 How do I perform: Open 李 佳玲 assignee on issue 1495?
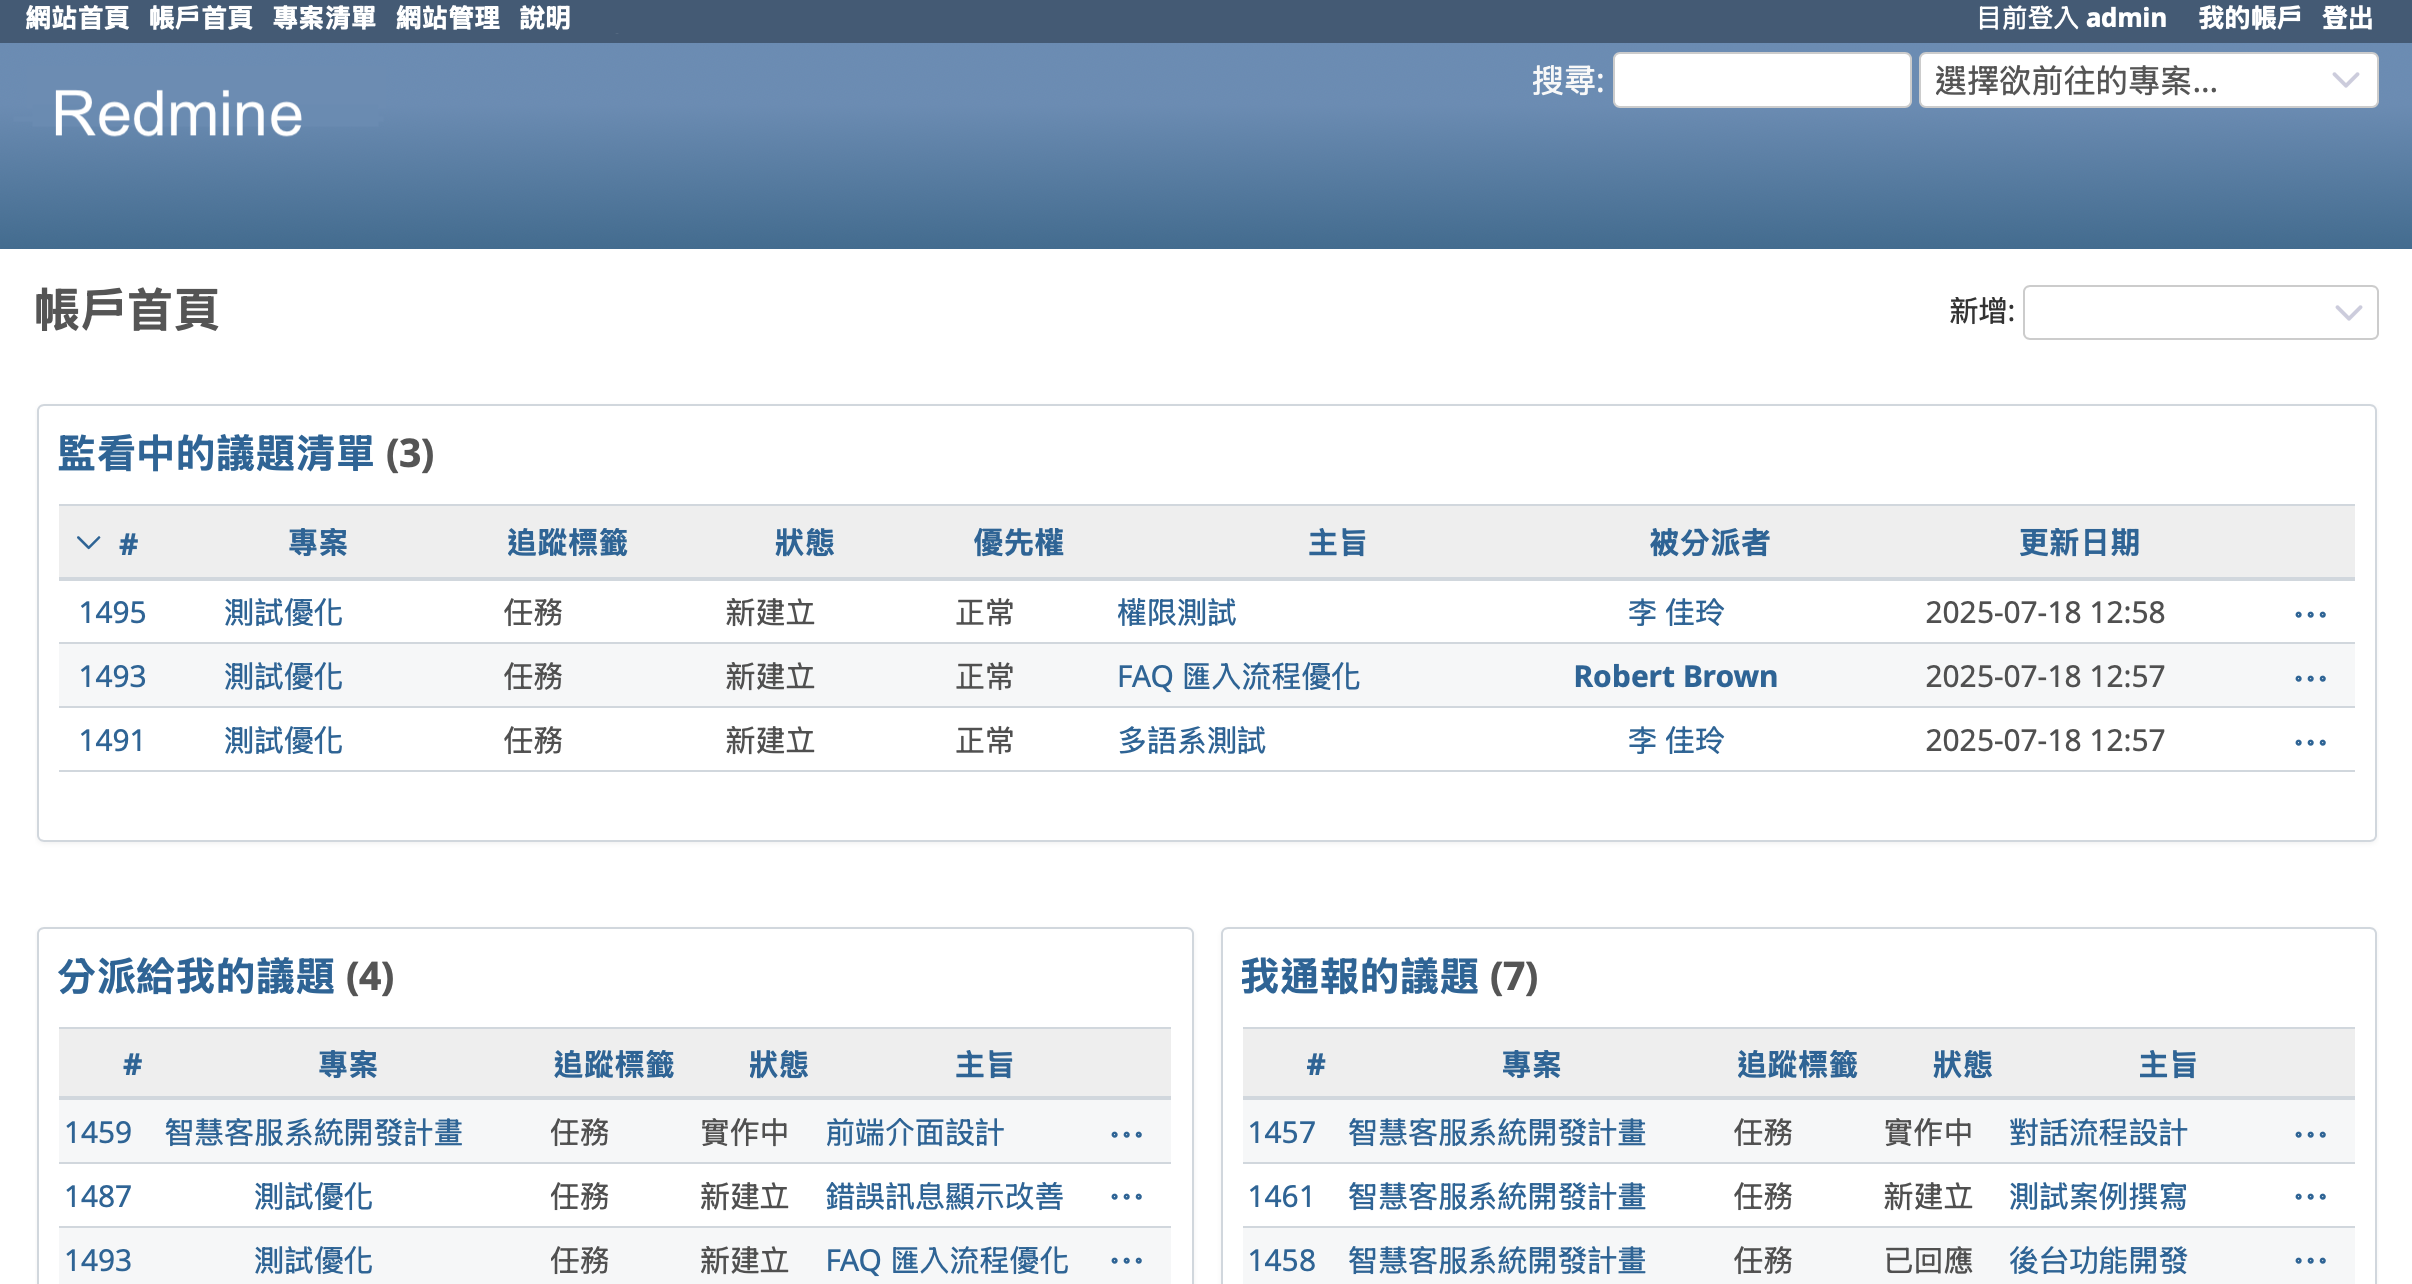(x=1676, y=612)
